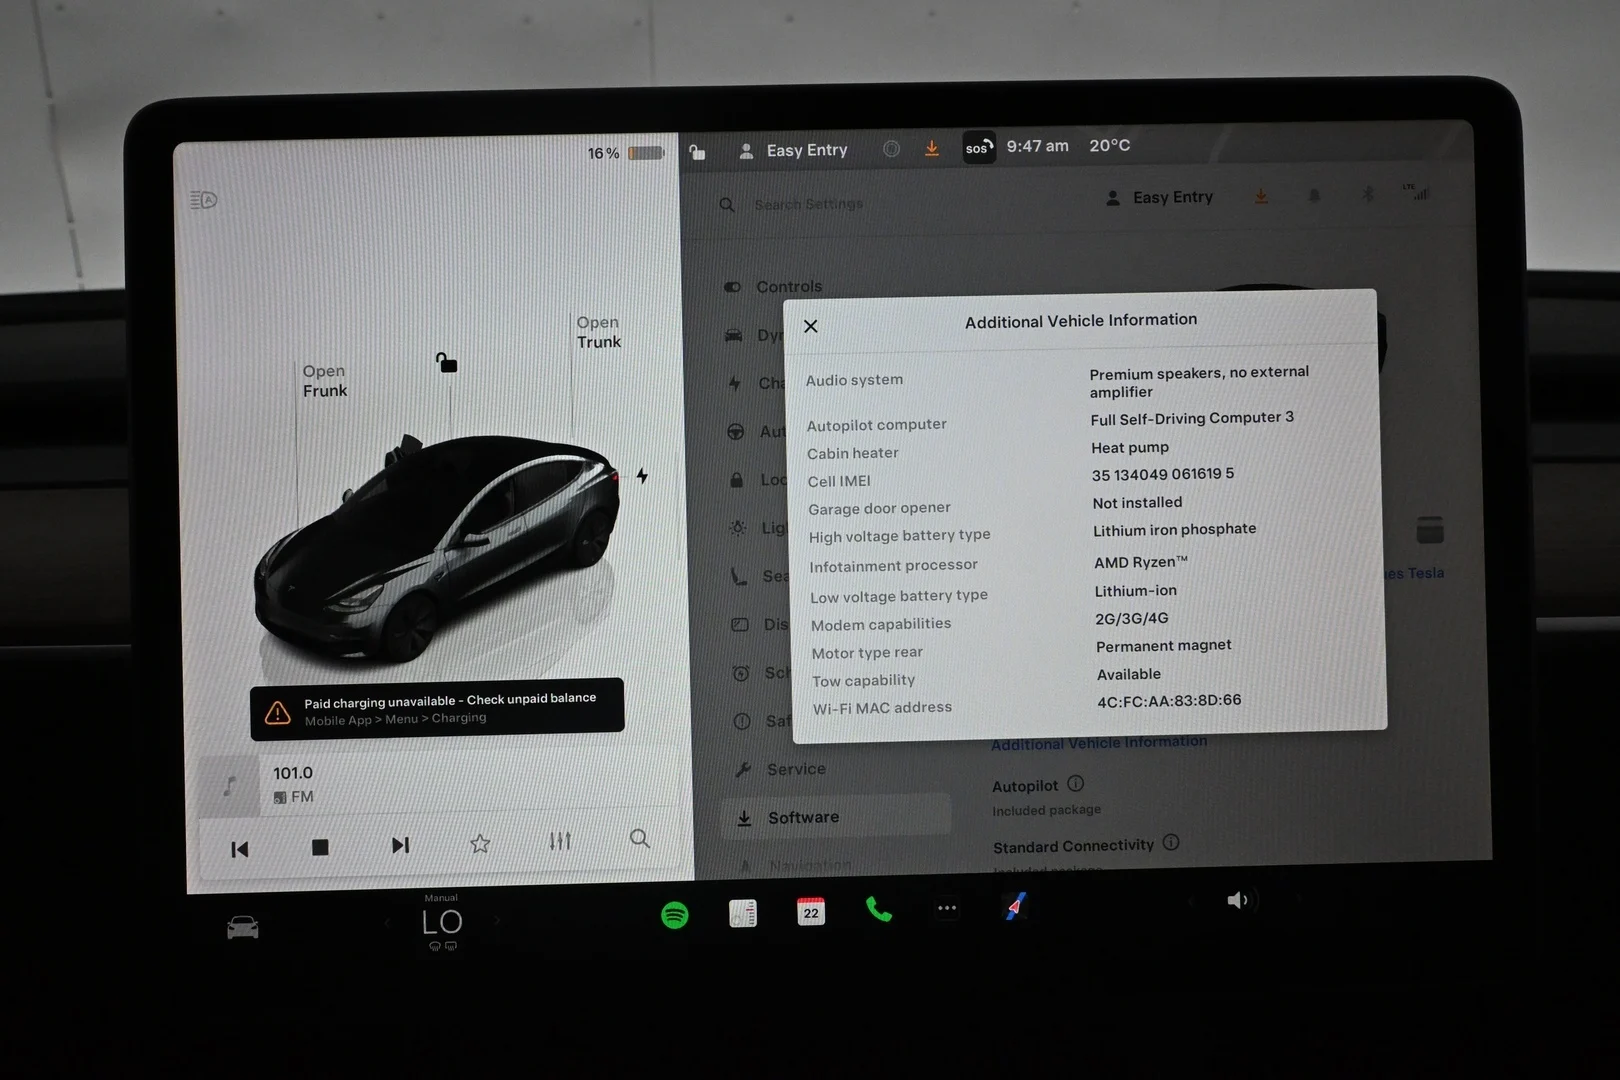Open the Easy Entry driver profile in status bar
This screenshot has height=1080, width=1620.
point(793,150)
